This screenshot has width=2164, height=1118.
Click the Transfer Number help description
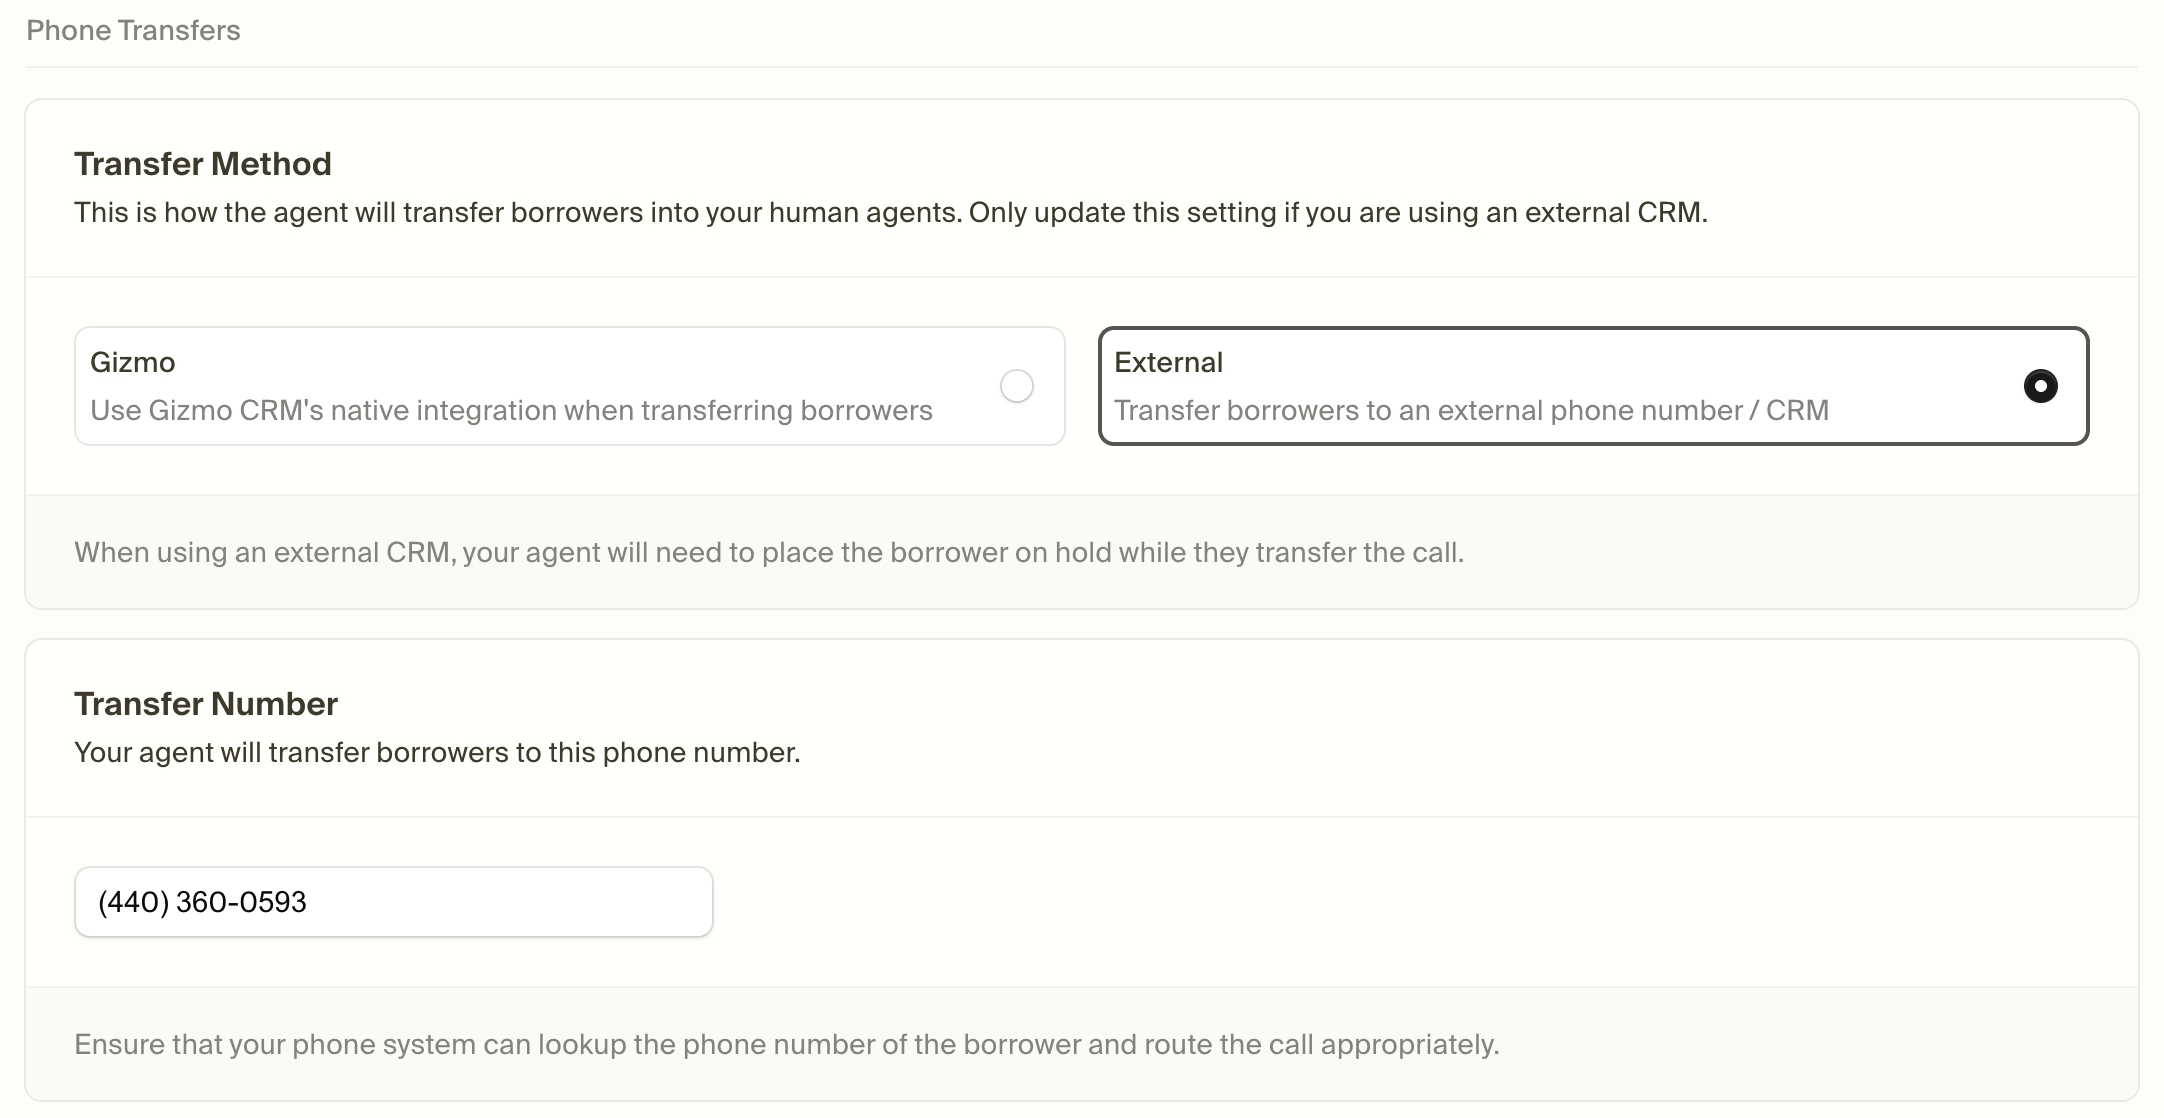(x=436, y=752)
